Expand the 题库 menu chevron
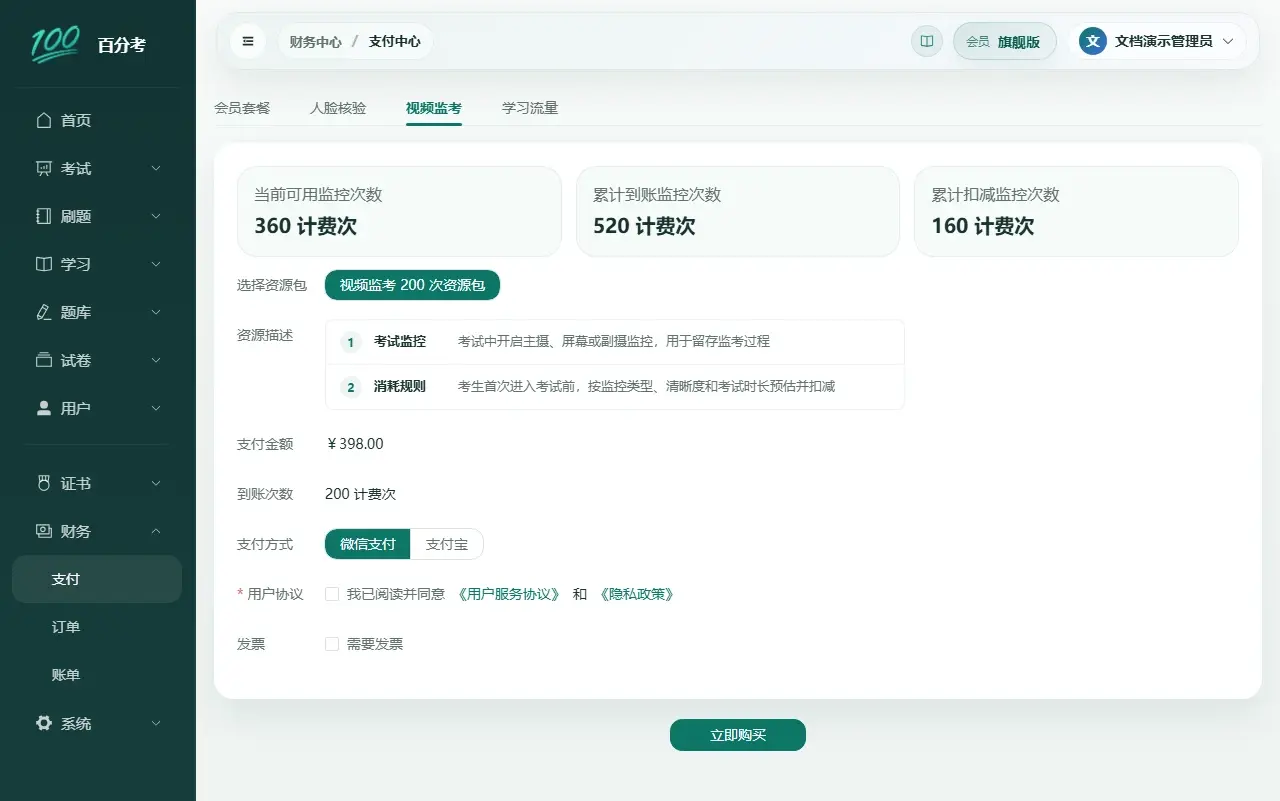Viewport: 1280px width, 801px height. click(x=156, y=312)
